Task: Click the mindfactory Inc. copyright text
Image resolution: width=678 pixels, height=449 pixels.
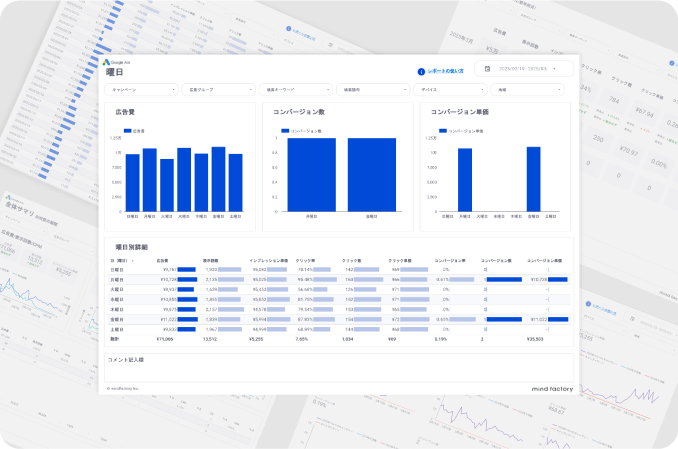Action: click(123, 388)
